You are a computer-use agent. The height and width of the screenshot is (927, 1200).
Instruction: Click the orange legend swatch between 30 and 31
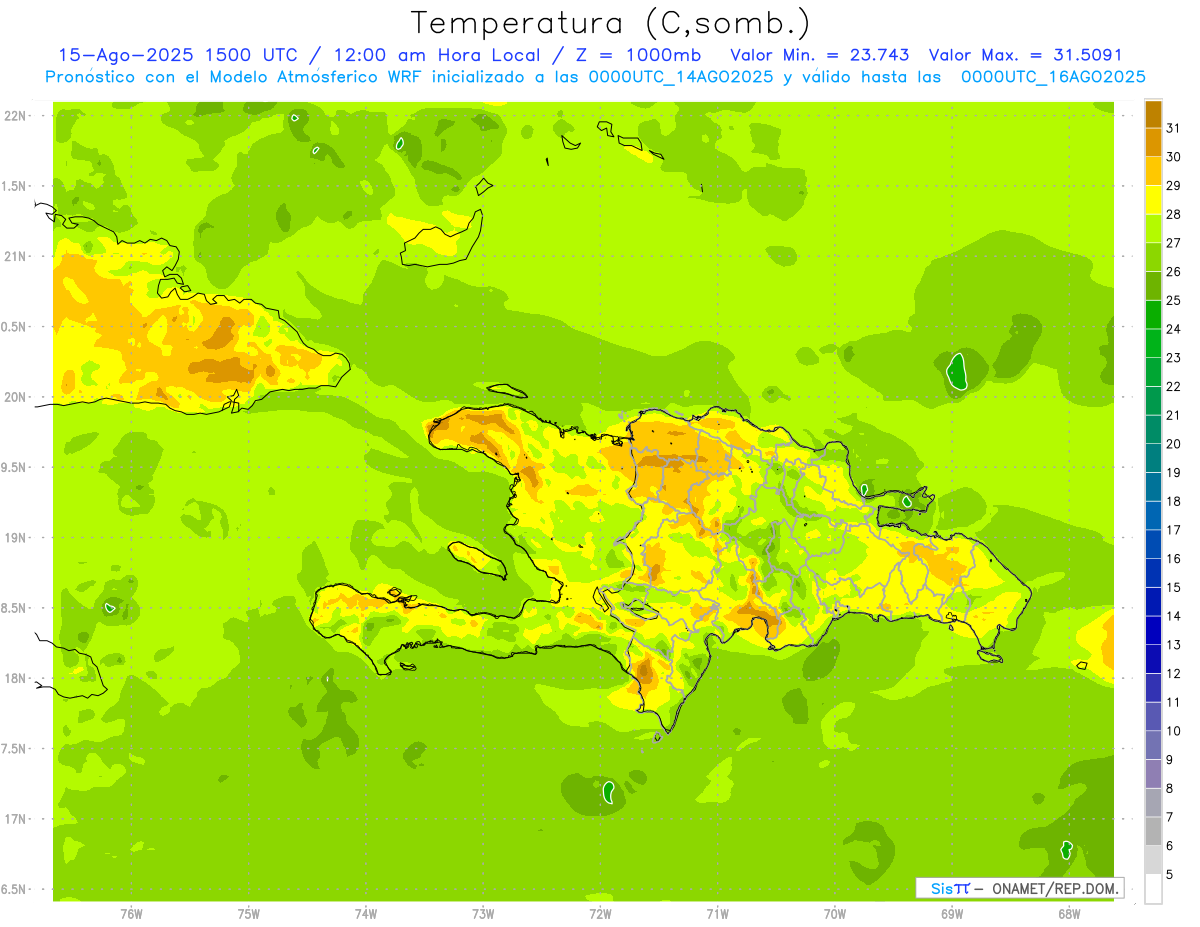pos(1153,143)
